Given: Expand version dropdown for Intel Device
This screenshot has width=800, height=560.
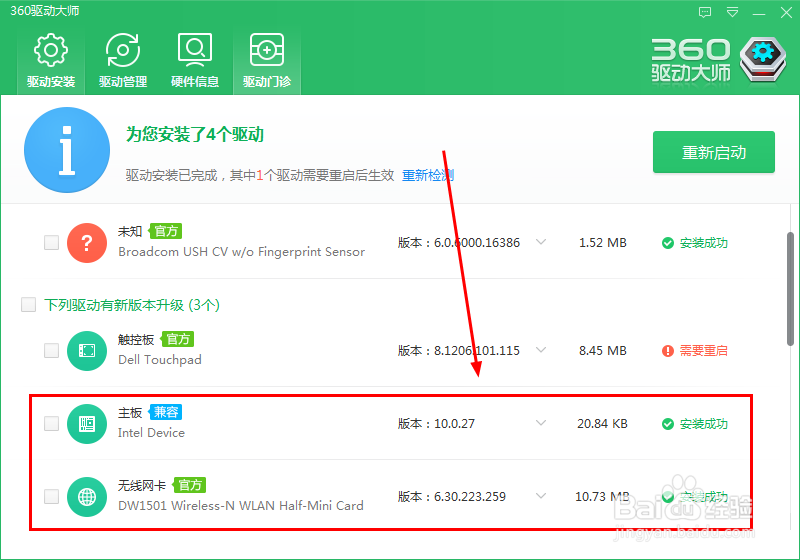Looking at the screenshot, I should point(541,423).
